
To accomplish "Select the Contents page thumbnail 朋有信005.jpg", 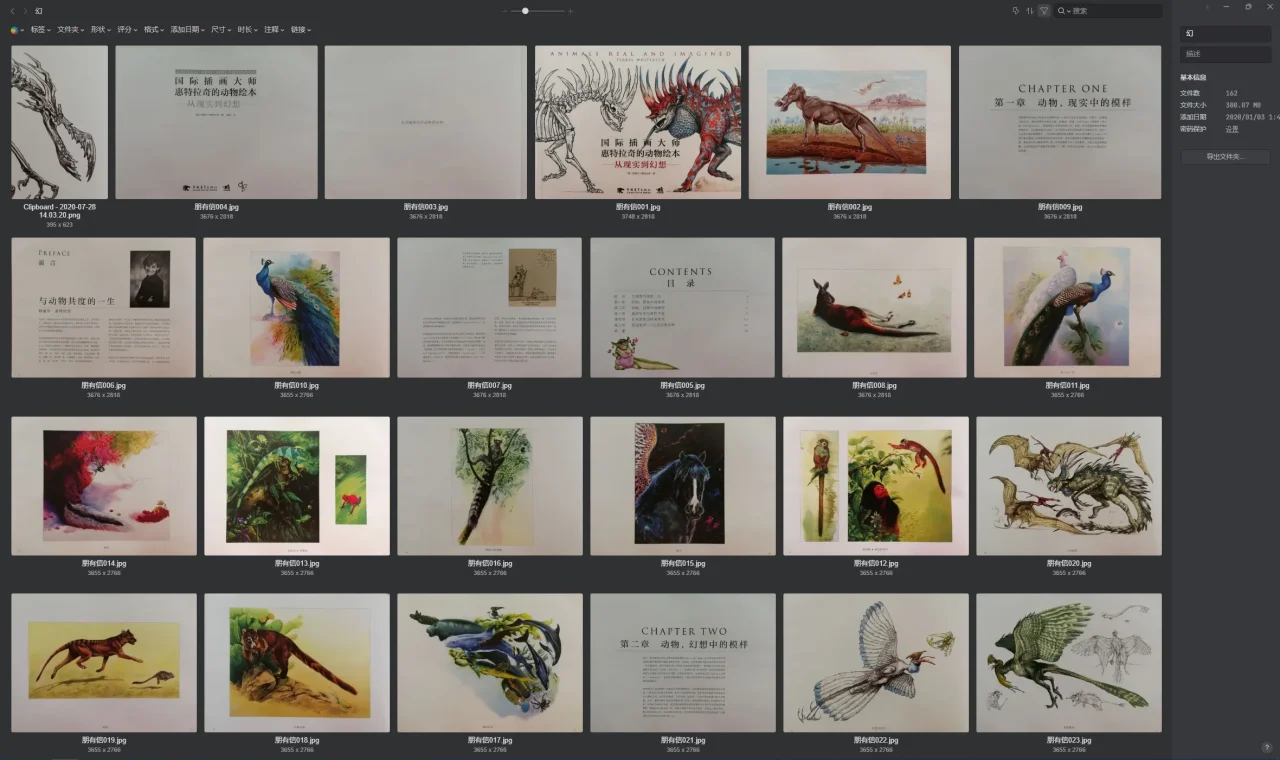I will click(x=682, y=307).
